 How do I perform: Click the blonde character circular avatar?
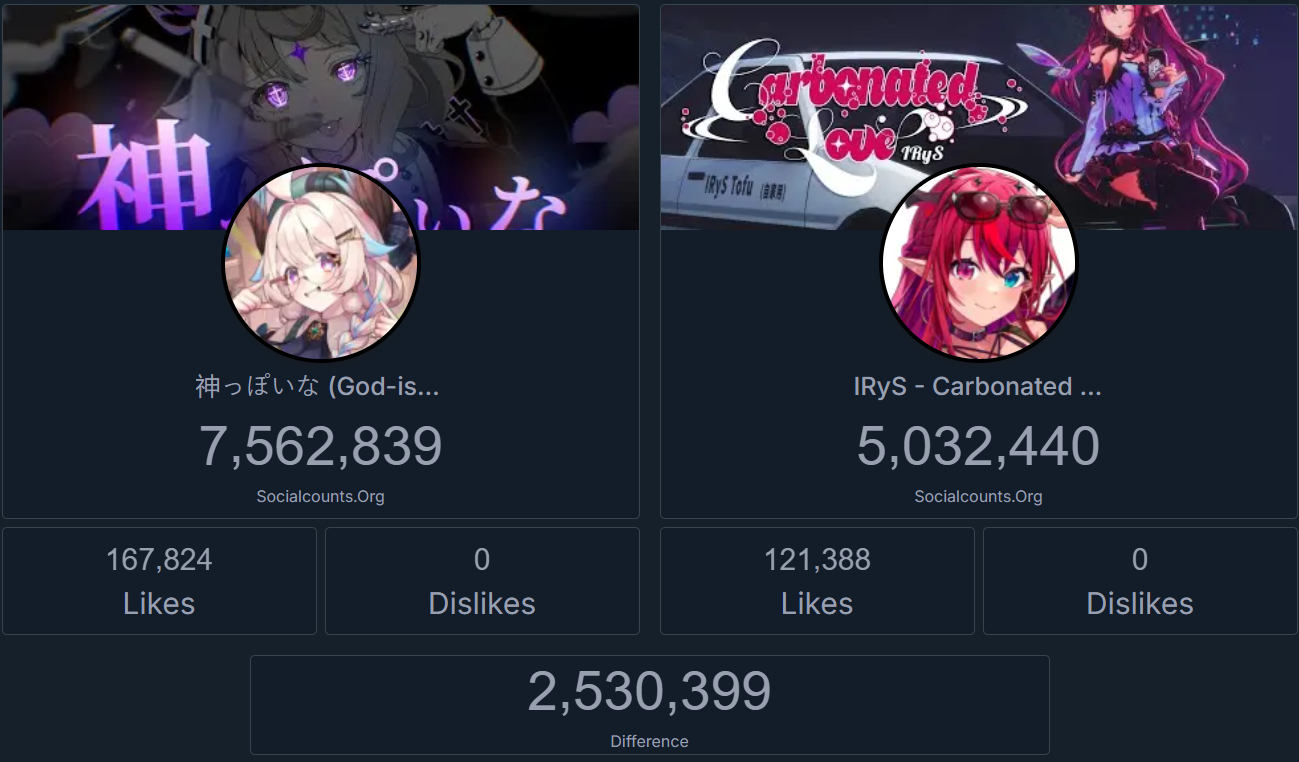click(321, 262)
